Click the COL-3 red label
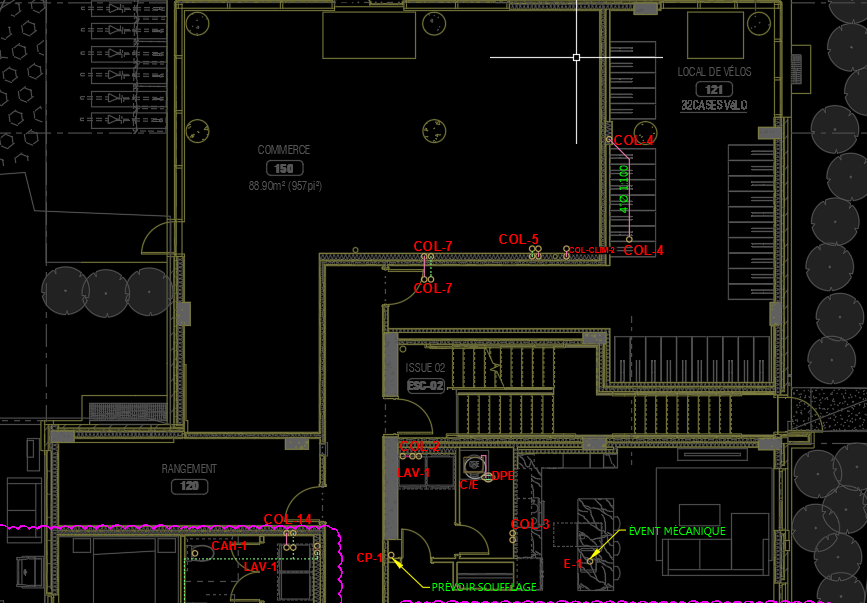The height and width of the screenshot is (603, 867). (x=530, y=524)
